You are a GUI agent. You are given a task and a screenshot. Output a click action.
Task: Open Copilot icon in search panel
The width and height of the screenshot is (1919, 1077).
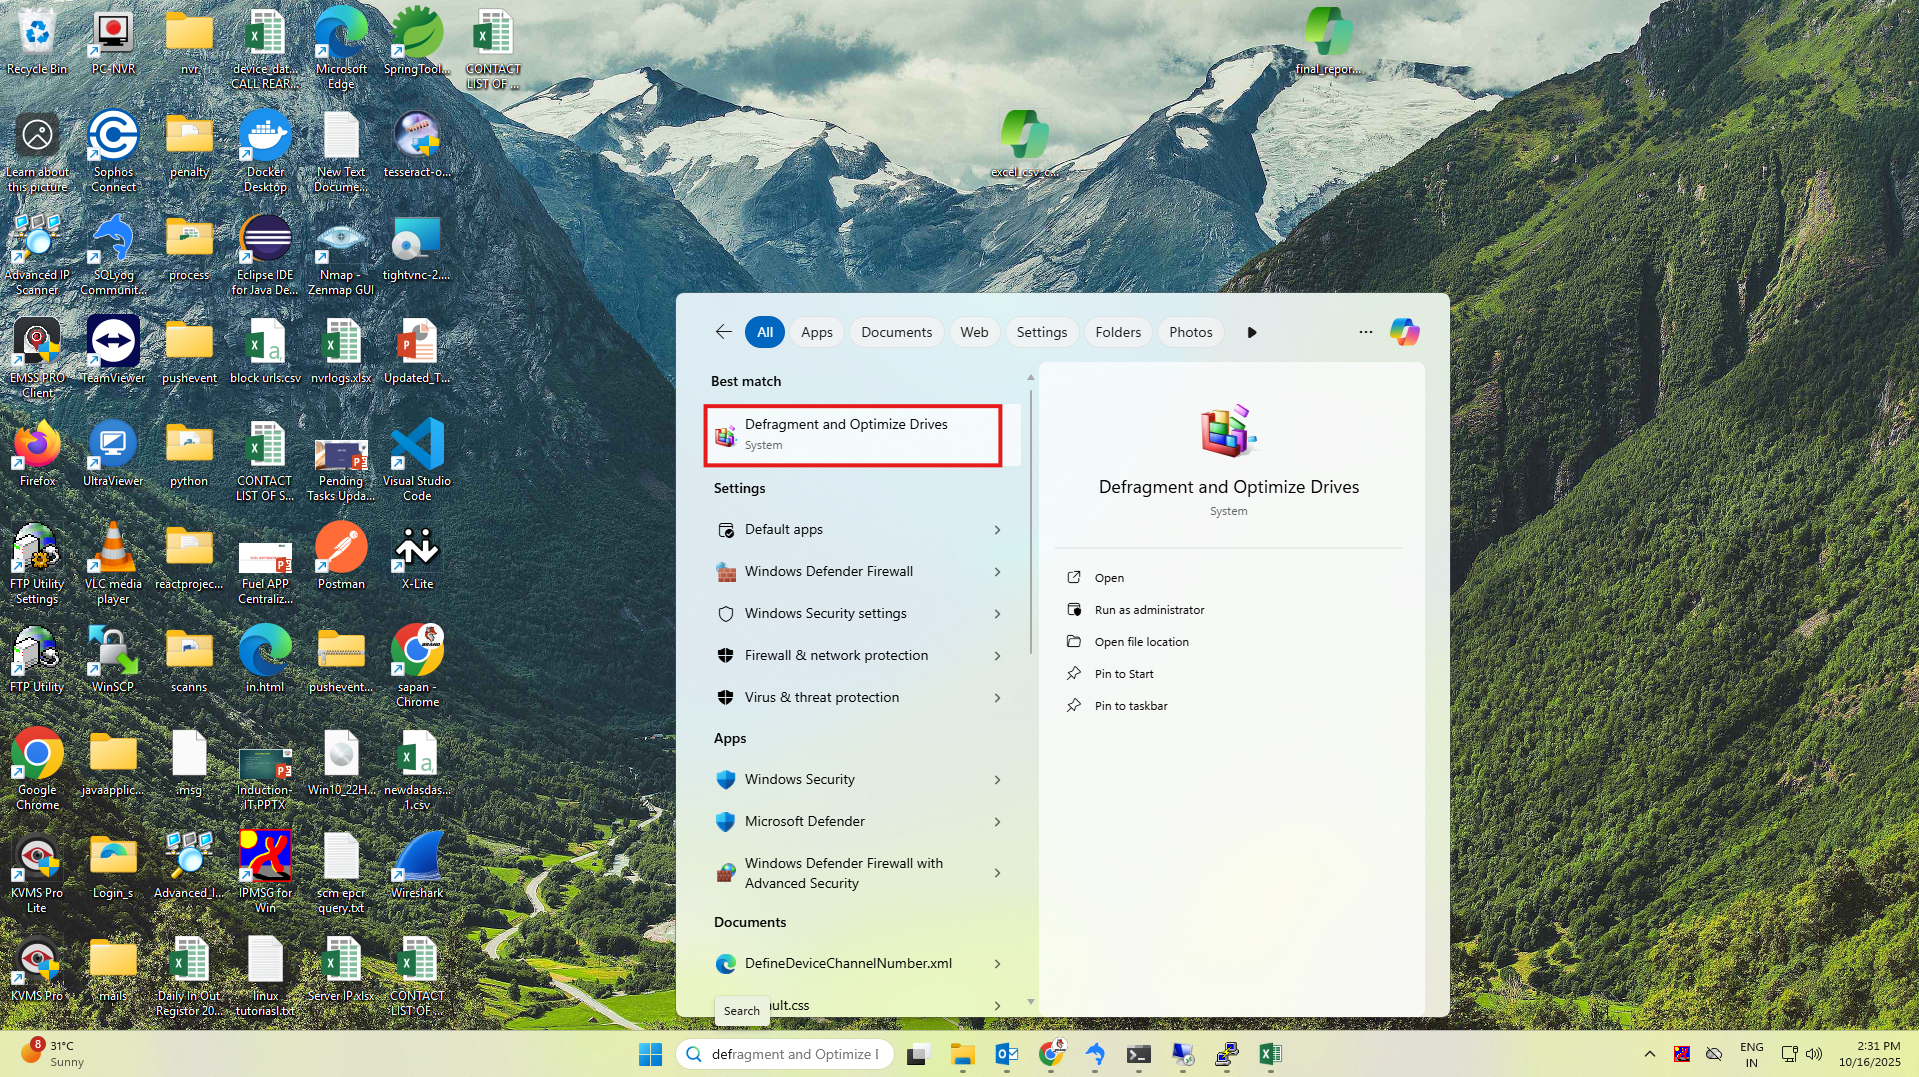[x=1404, y=332]
